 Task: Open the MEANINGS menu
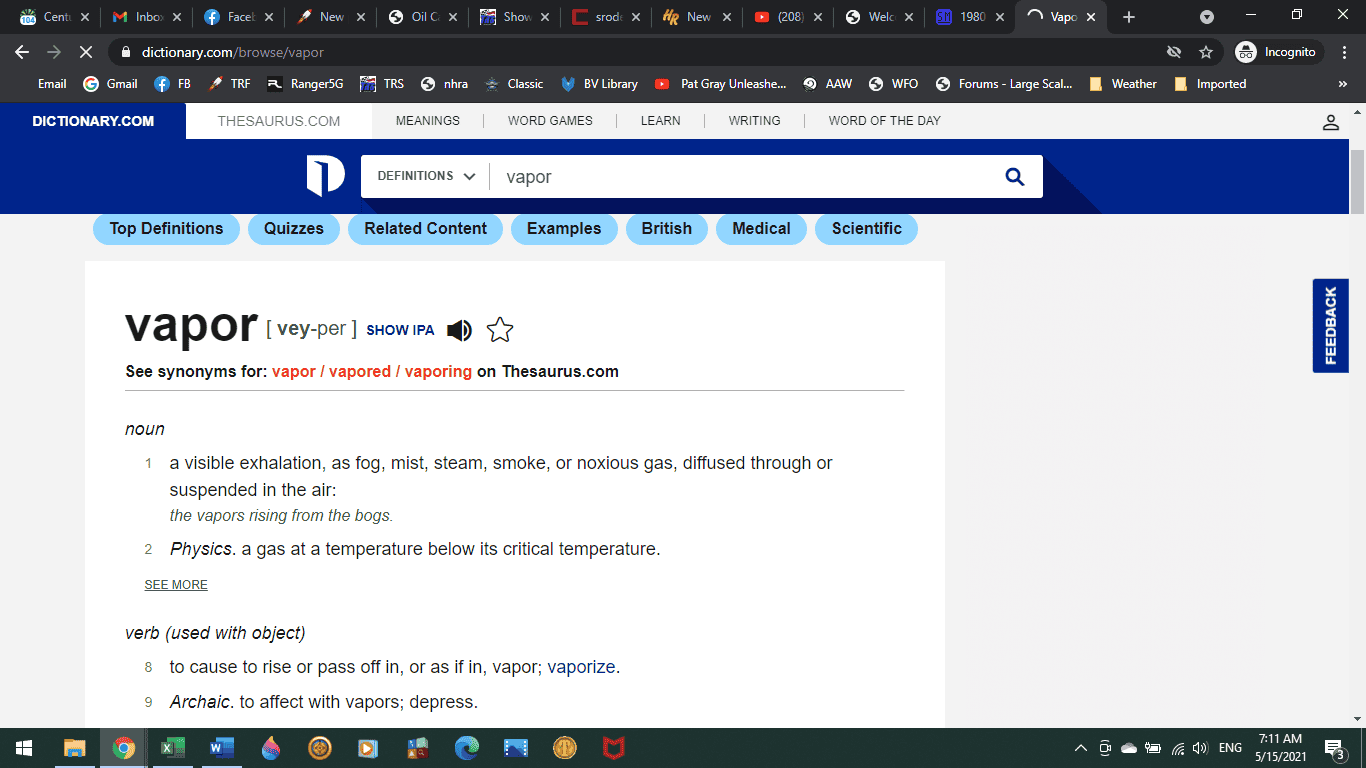(x=428, y=121)
